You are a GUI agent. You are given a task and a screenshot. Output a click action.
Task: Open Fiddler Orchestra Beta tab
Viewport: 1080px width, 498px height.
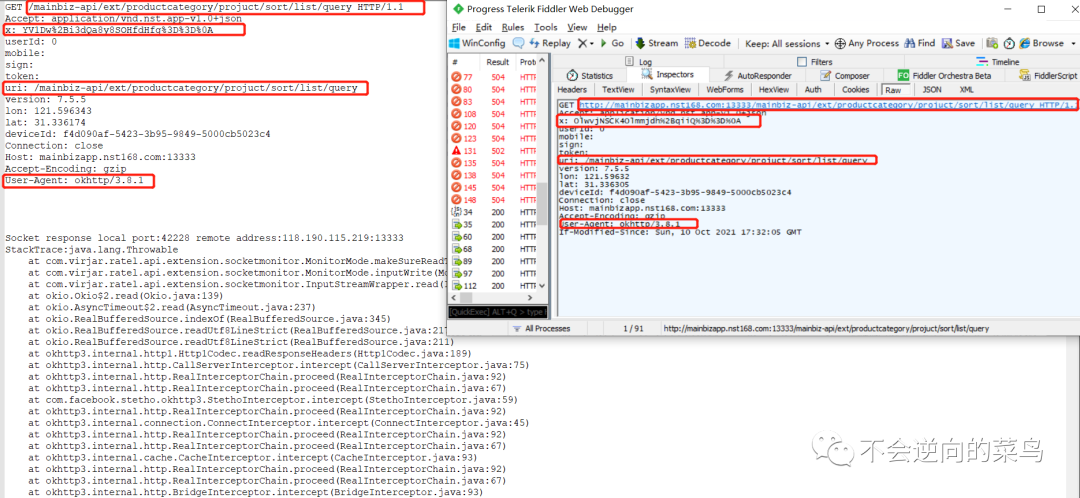tap(944, 76)
